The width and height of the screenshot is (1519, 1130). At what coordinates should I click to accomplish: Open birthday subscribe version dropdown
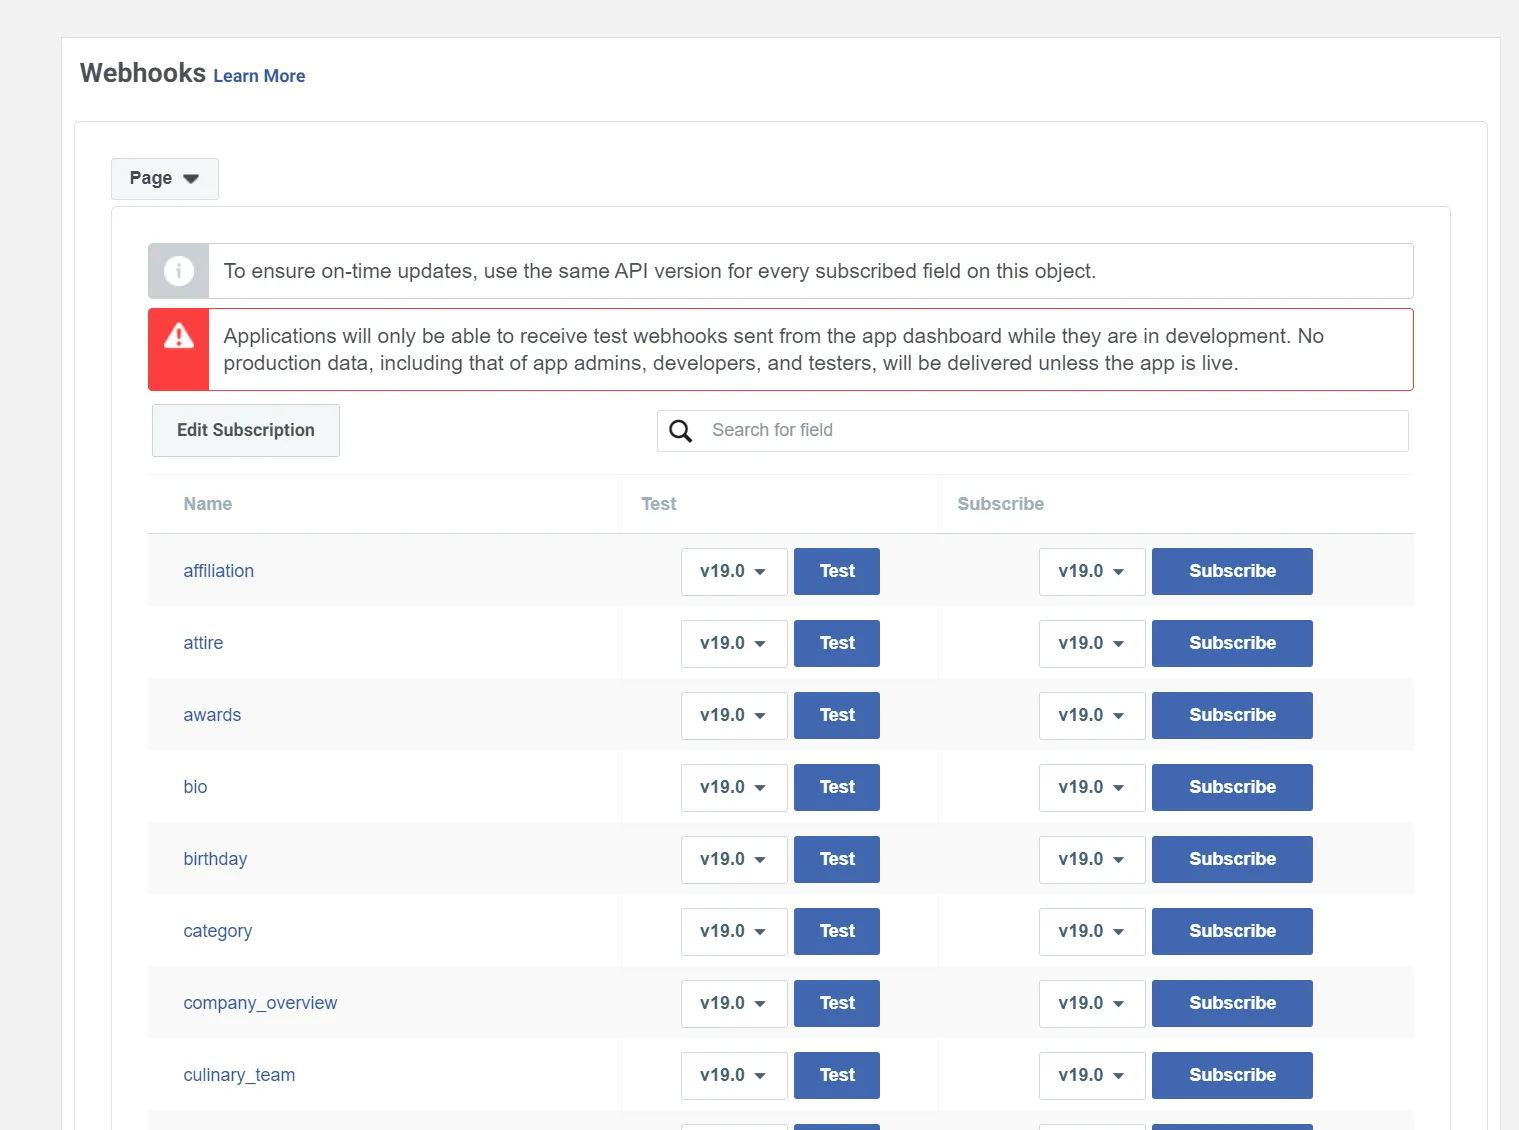(1092, 860)
